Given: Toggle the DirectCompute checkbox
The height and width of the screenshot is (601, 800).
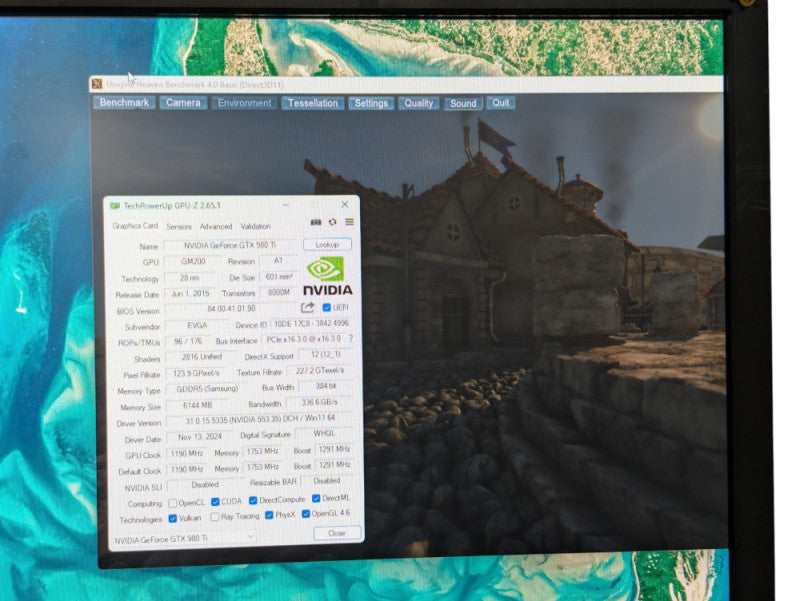Looking at the screenshot, I should 253,500.
